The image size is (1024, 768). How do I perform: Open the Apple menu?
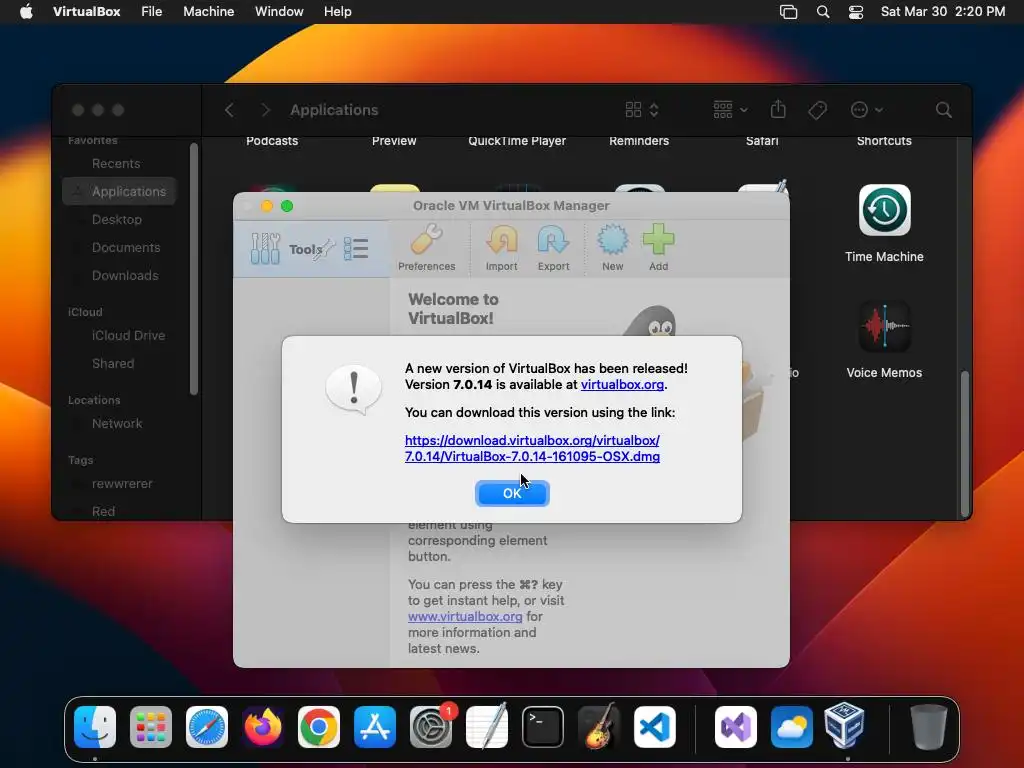(26, 11)
